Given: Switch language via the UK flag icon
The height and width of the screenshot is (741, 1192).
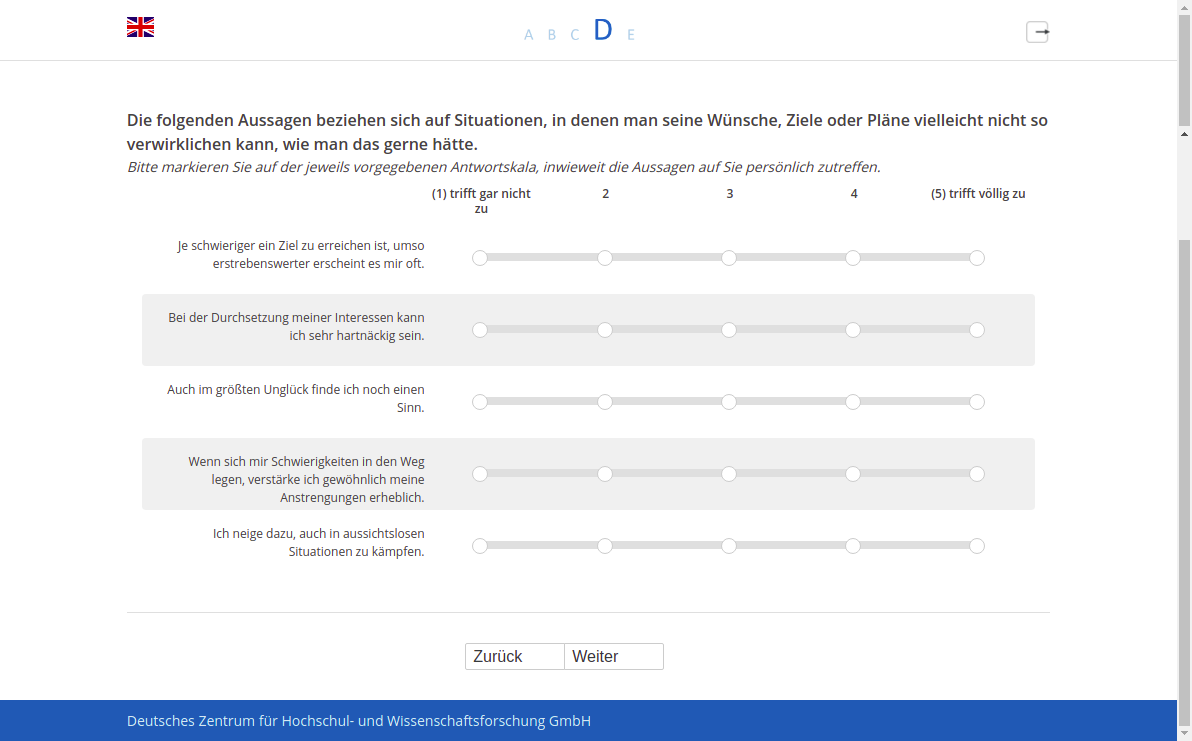Looking at the screenshot, I should [141, 27].
